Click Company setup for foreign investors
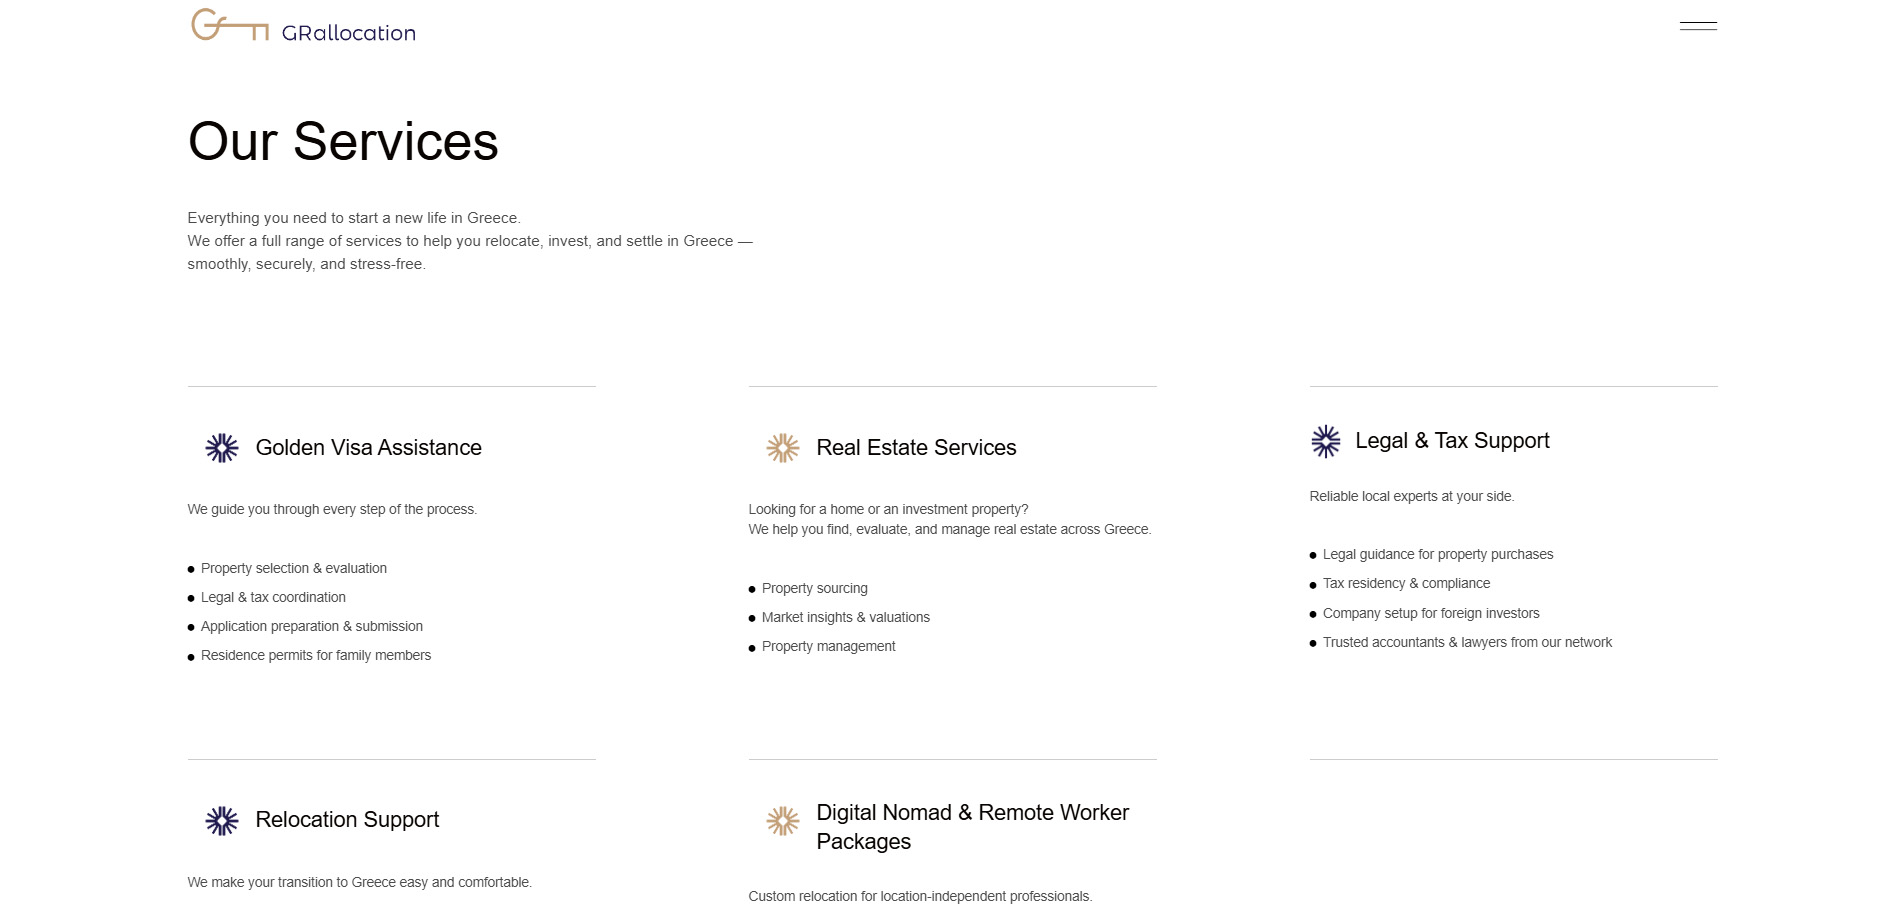1902x919 pixels. click(1431, 614)
